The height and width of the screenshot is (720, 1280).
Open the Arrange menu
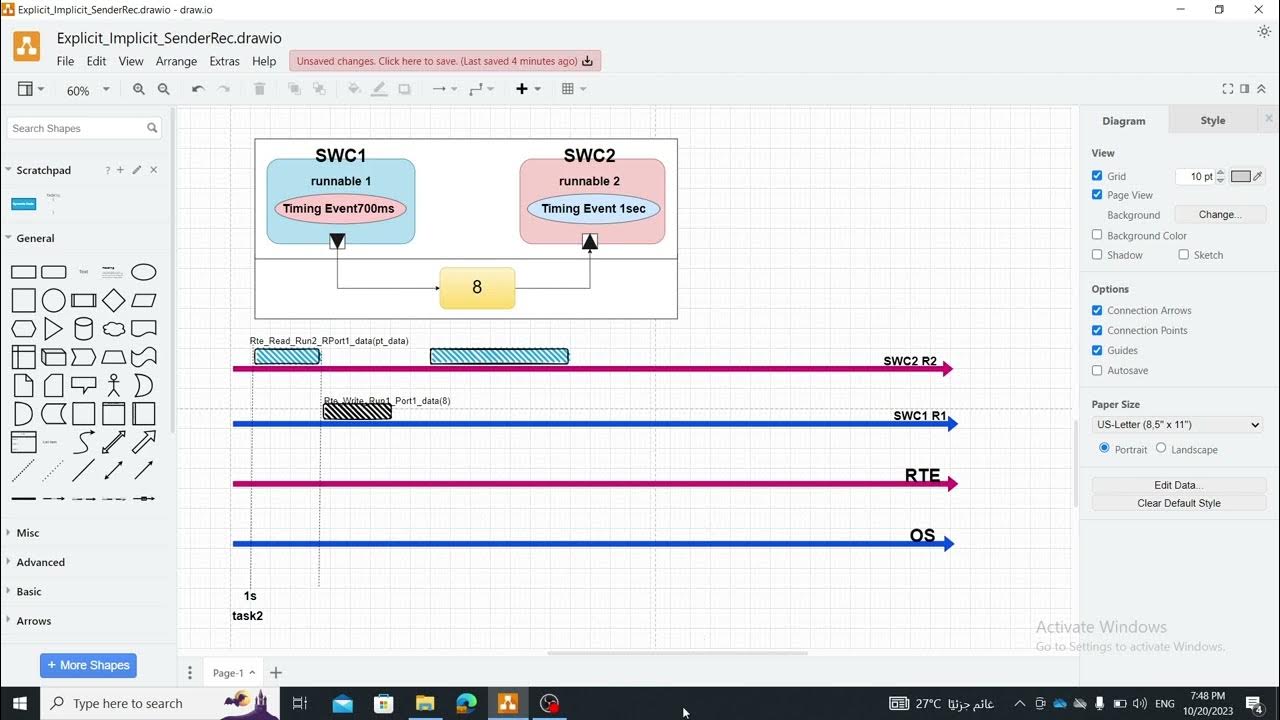click(176, 61)
